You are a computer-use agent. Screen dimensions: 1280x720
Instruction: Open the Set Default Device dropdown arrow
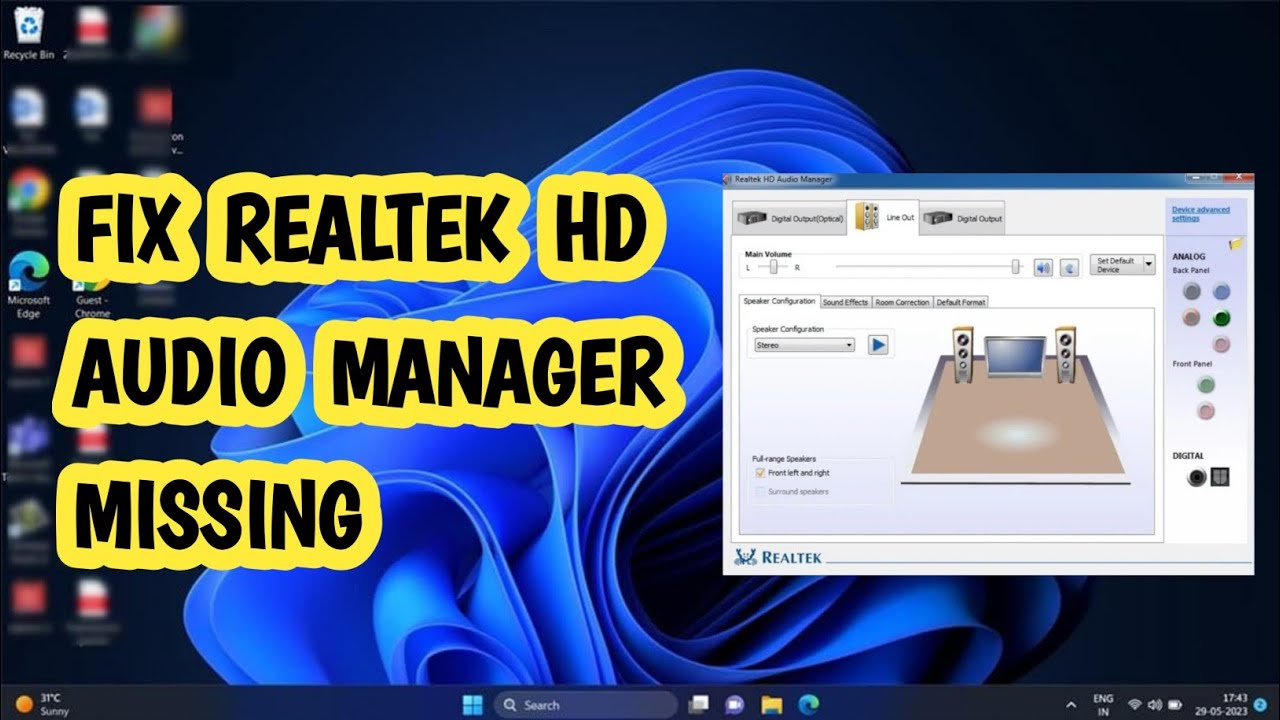pyautogui.click(x=1149, y=265)
